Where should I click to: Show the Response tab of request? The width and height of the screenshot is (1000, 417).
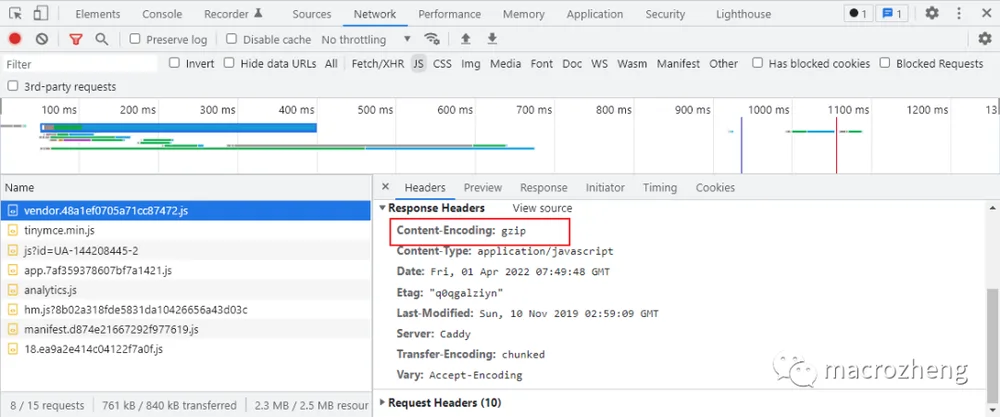(543, 187)
